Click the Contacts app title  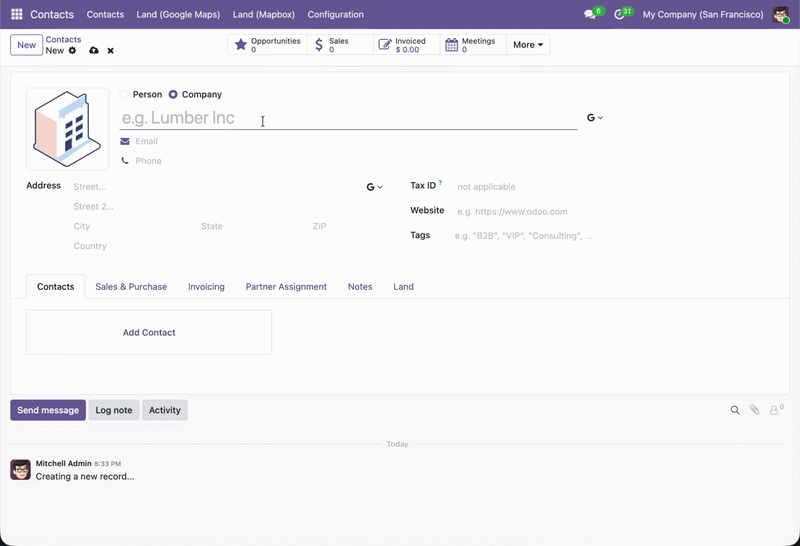[52, 14]
